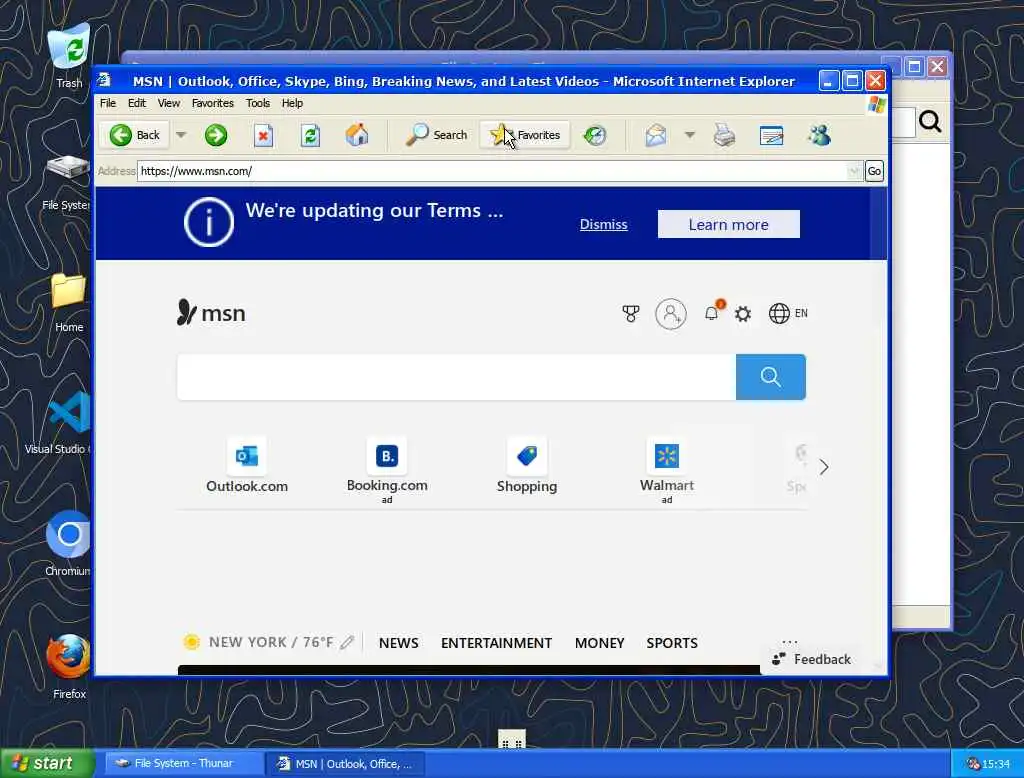Open the Tools menu
Screen dimensions: 1024x778
(257, 103)
